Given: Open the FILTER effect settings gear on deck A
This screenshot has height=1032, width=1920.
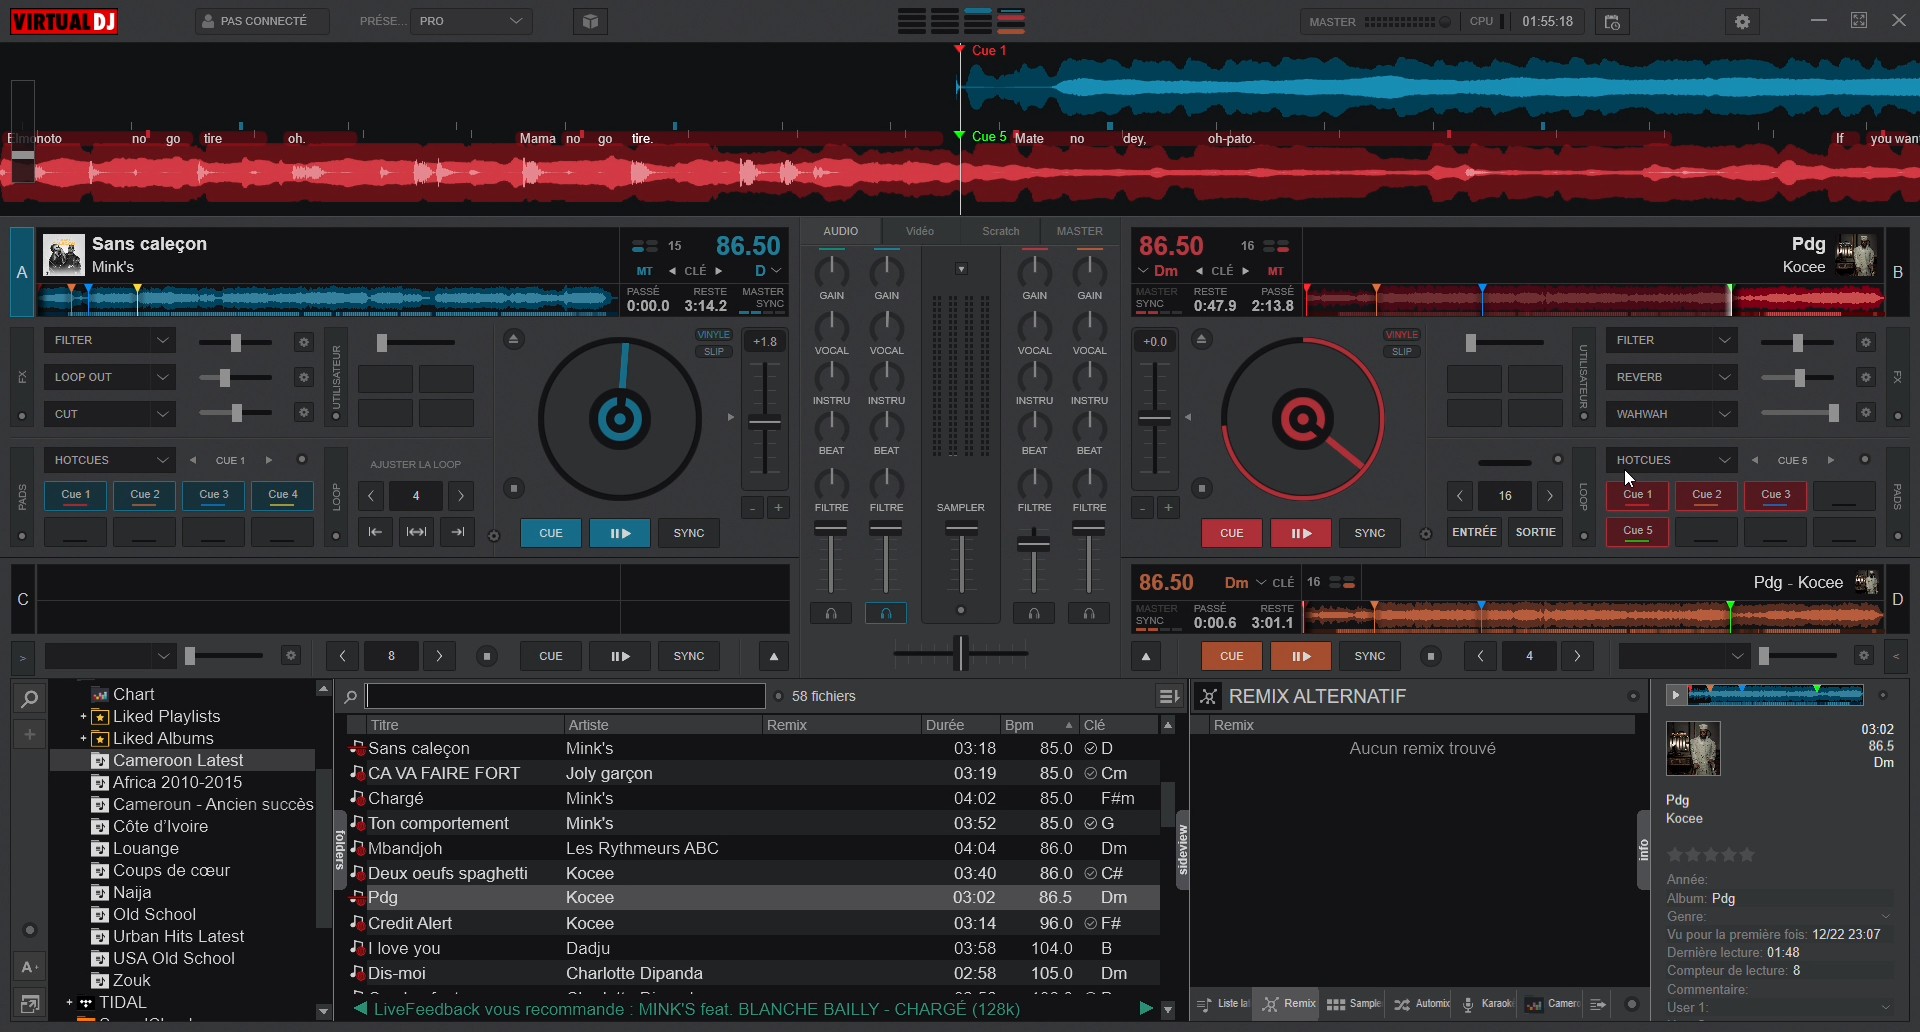Looking at the screenshot, I should (304, 343).
